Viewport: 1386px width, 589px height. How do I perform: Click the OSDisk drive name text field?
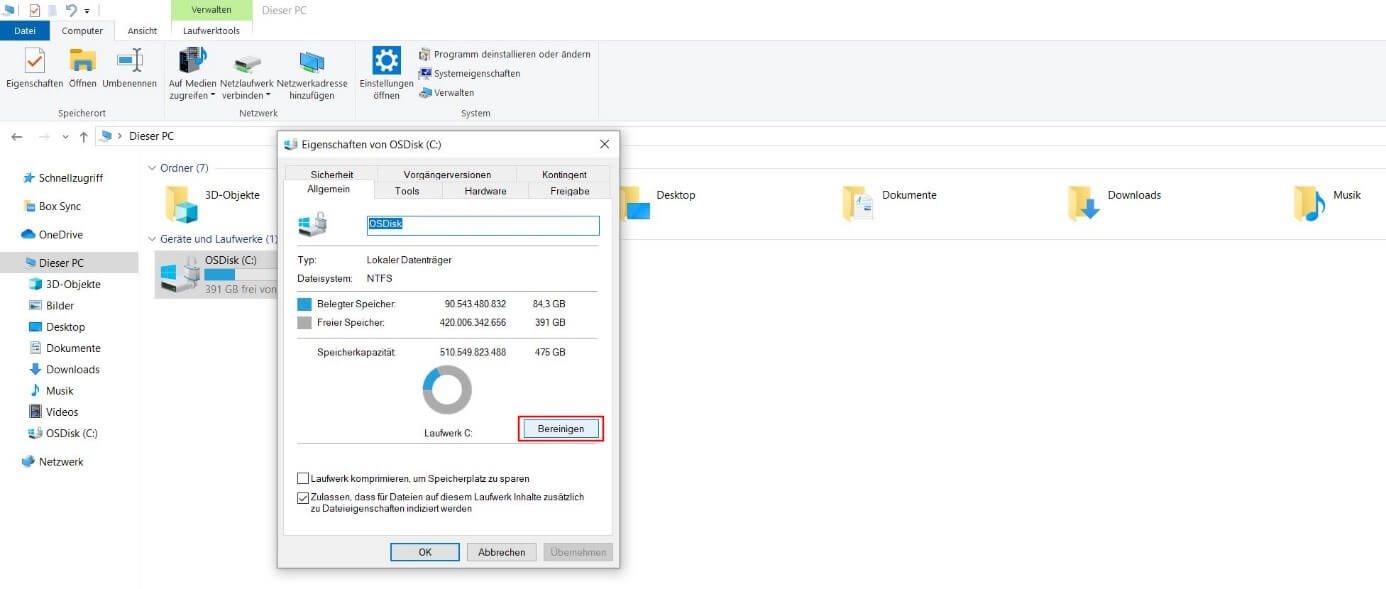tap(483, 225)
